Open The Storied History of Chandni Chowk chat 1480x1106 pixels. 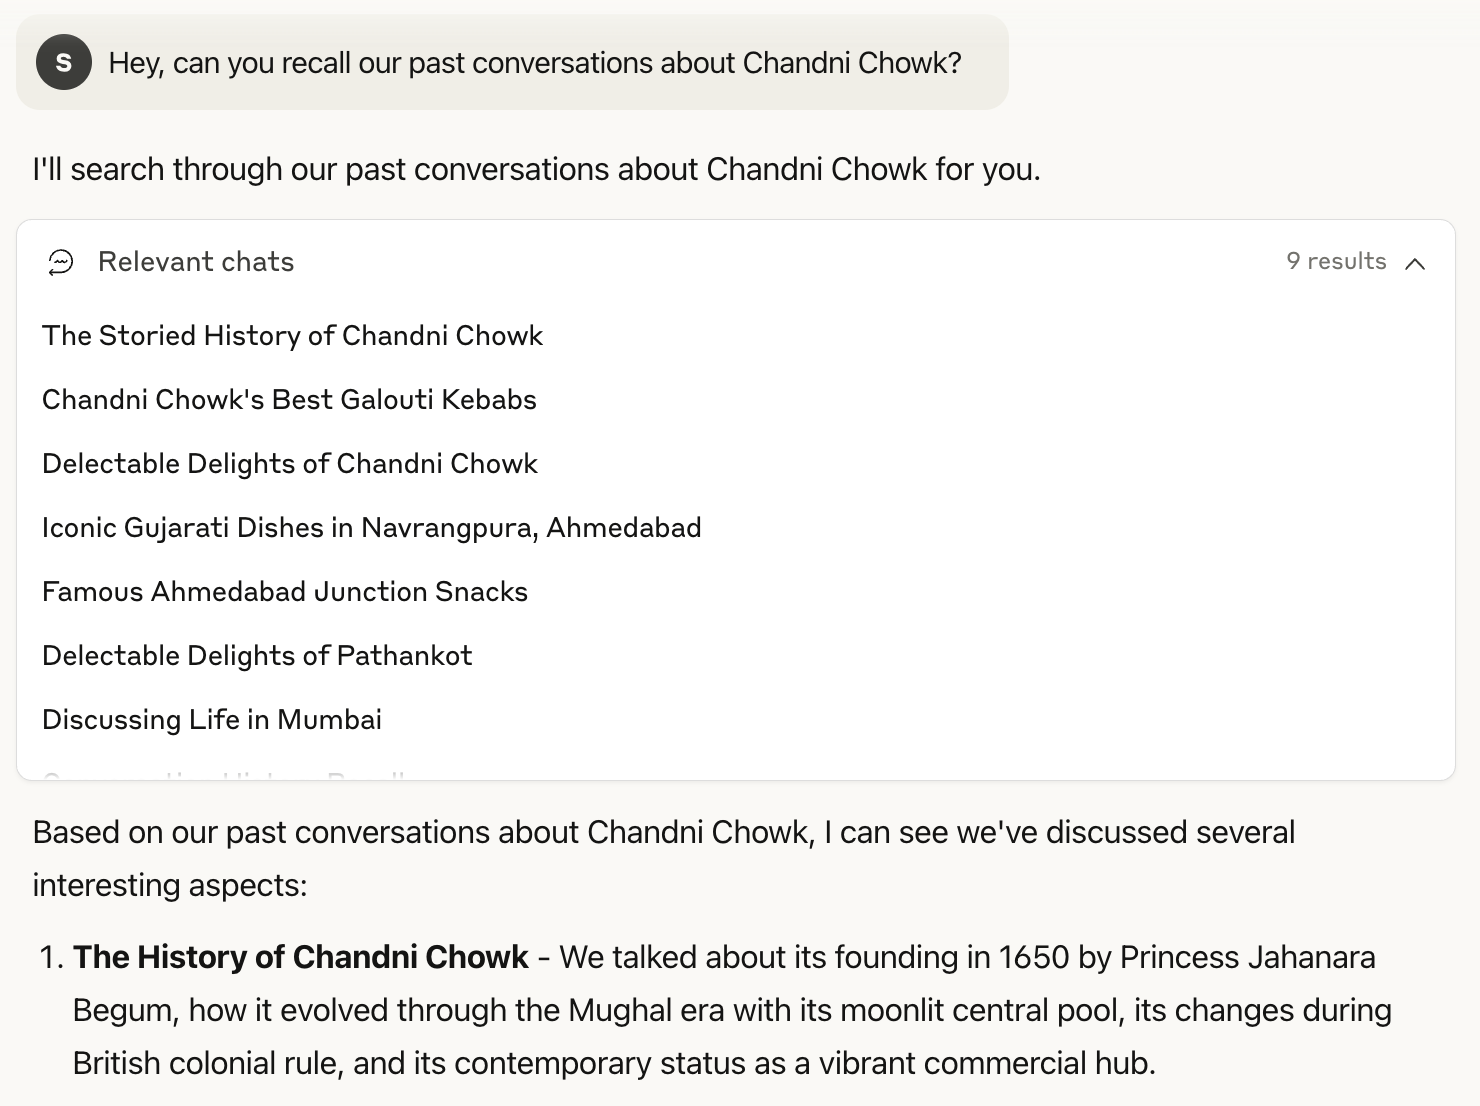coord(292,336)
